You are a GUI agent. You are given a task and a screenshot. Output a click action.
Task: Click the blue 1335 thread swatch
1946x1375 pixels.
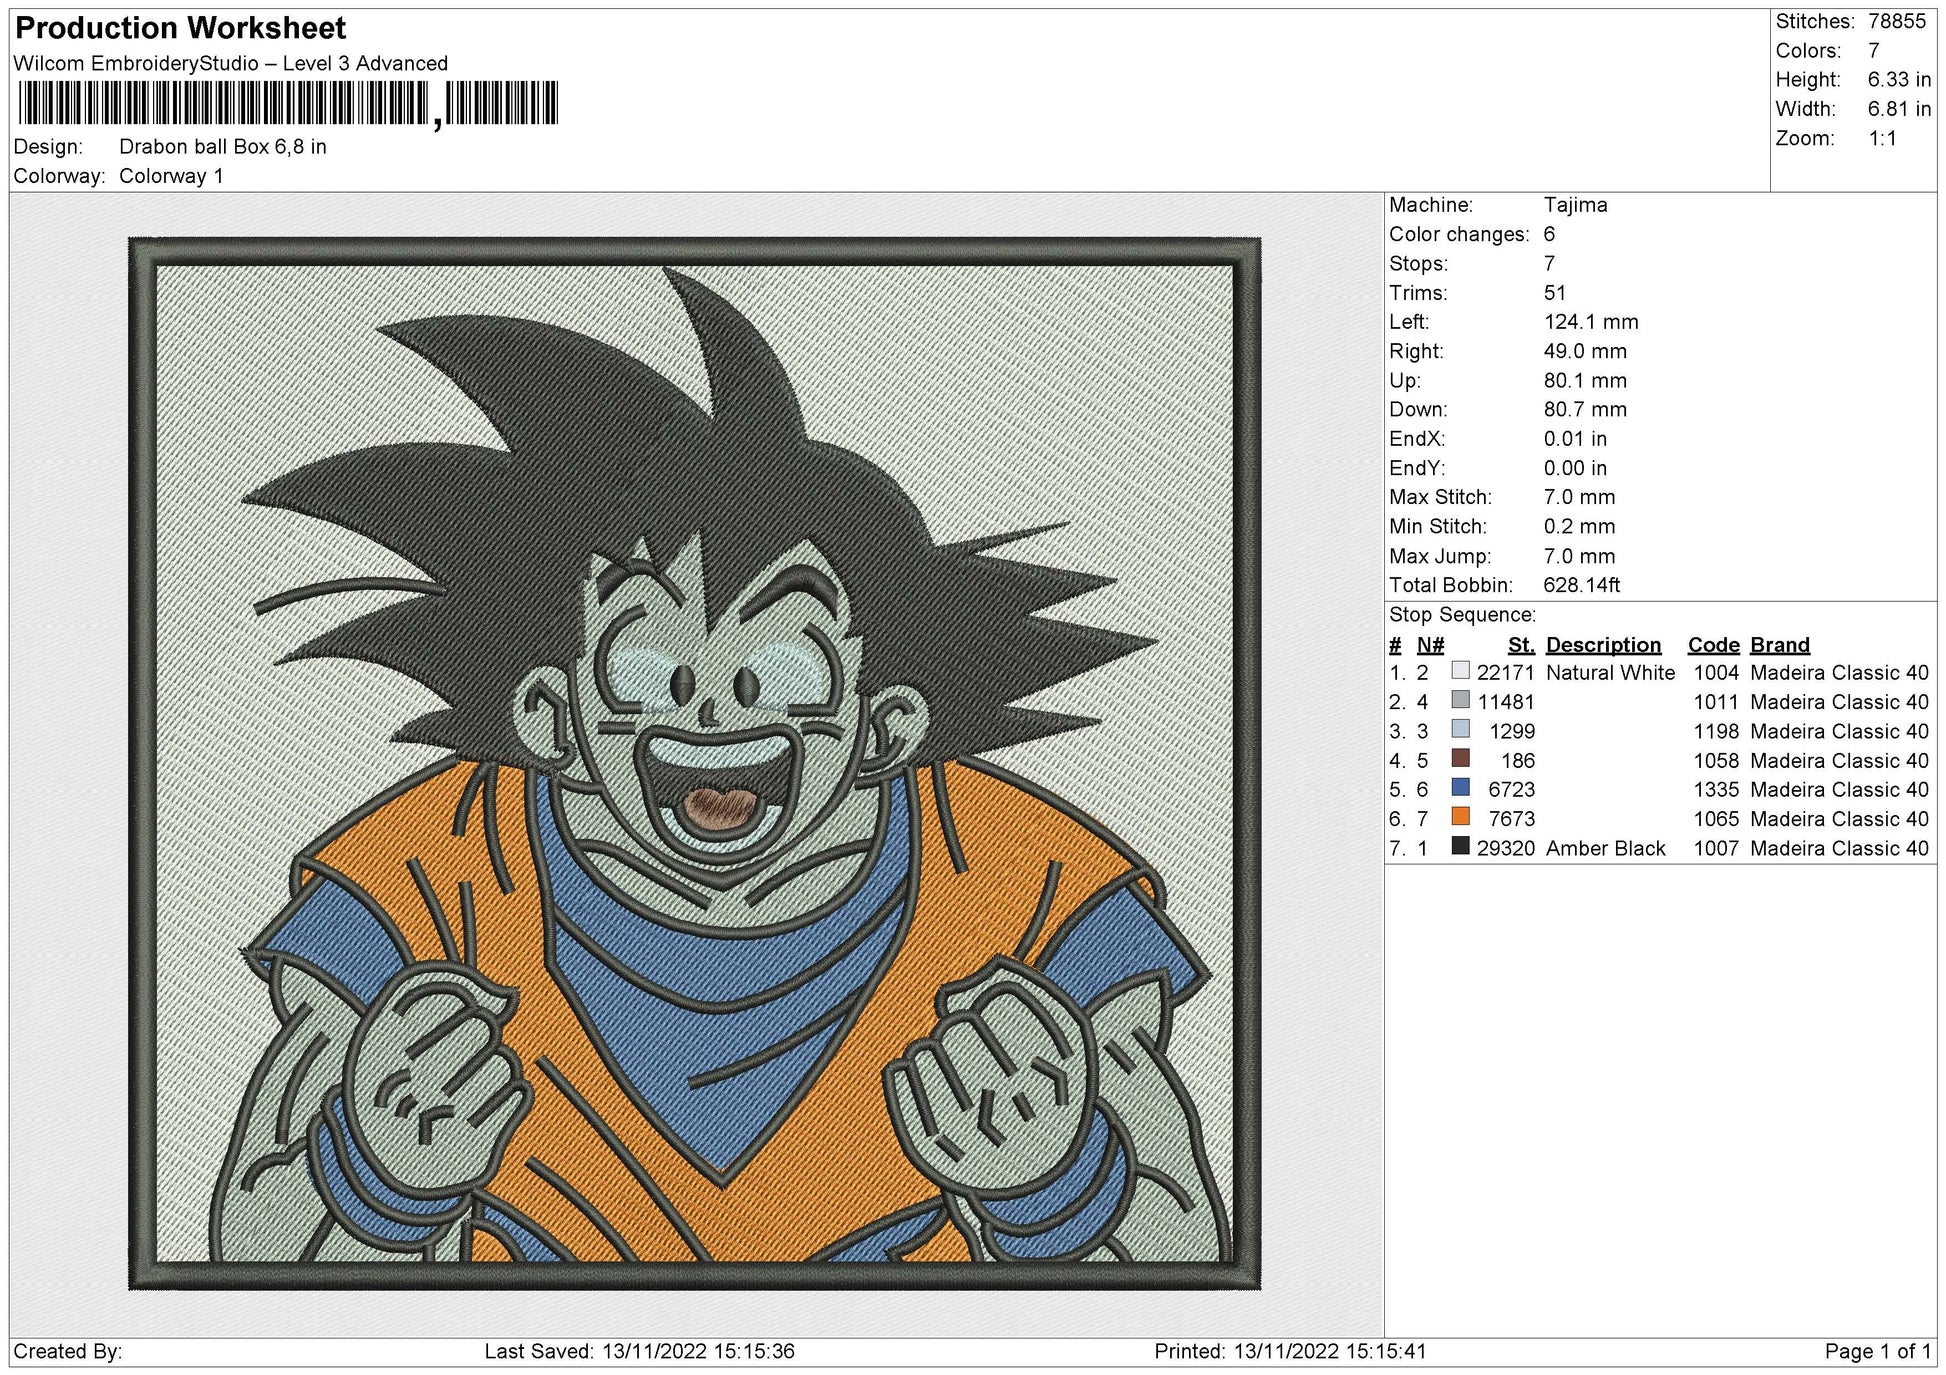pos(1460,788)
